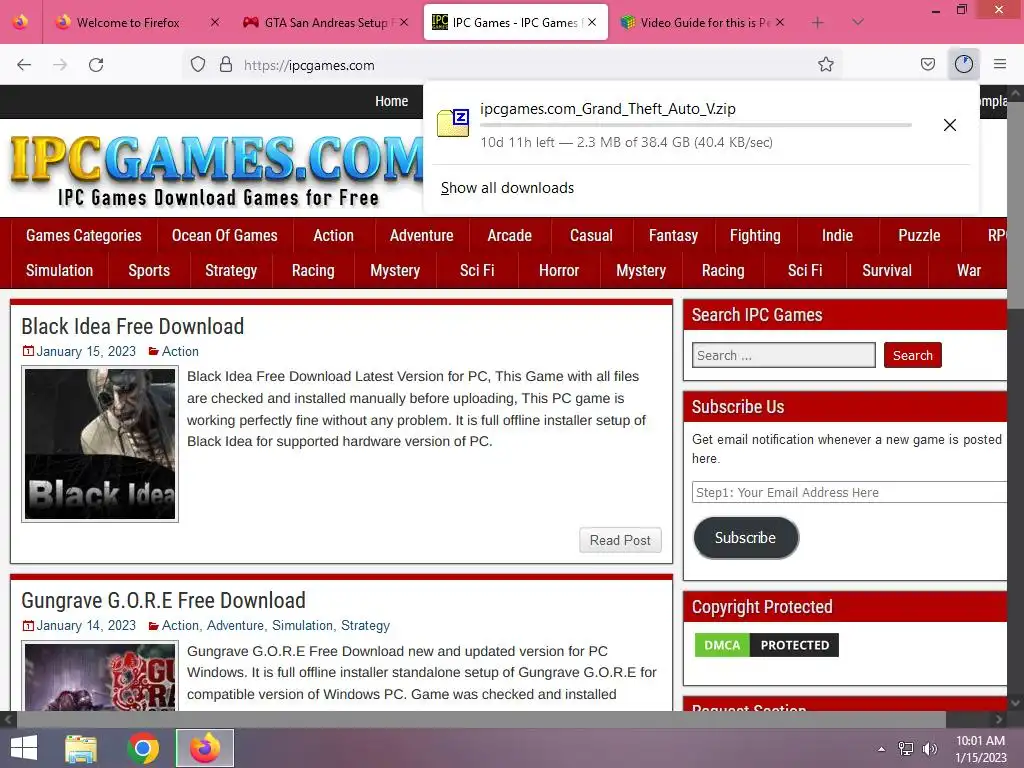Cancel the Grand Theft Auto V download
1024x768 pixels.
pyautogui.click(x=950, y=125)
